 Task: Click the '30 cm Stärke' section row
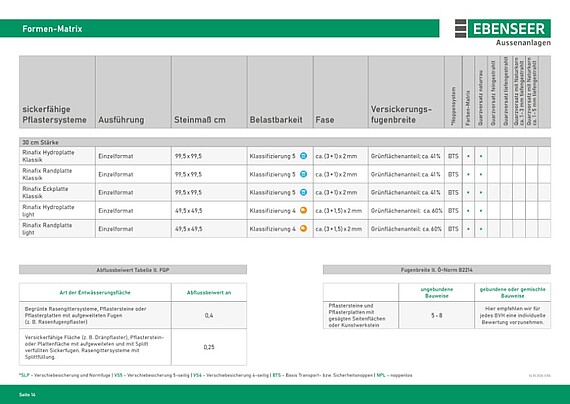pos(285,142)
